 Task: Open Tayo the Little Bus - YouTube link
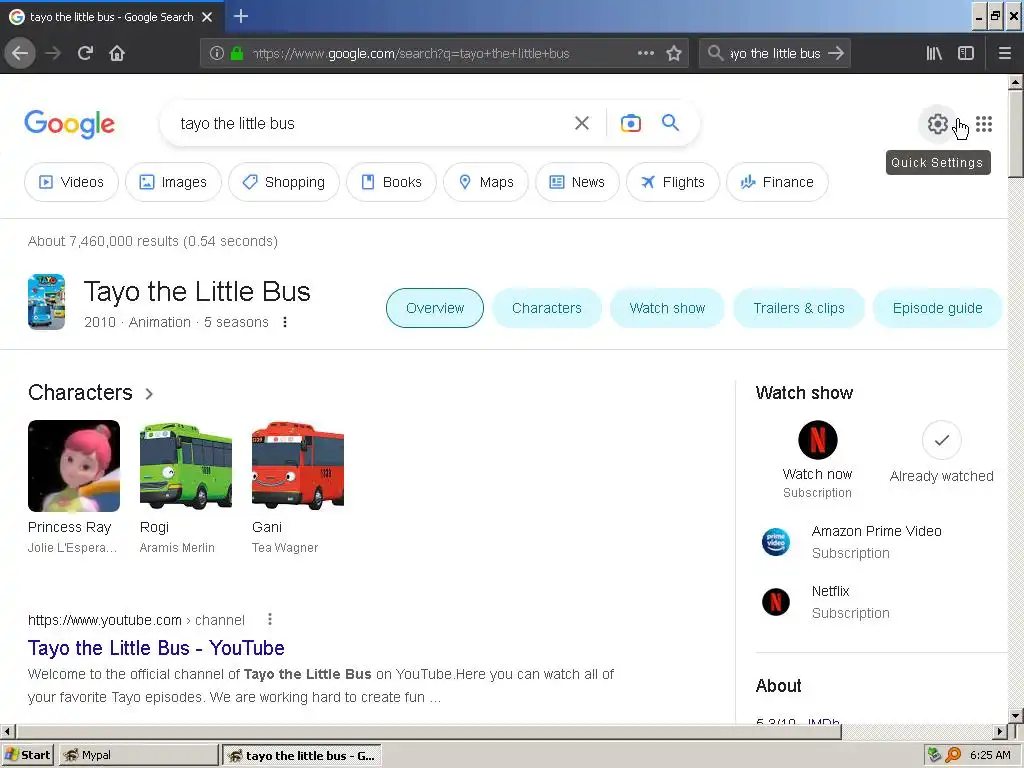click(156, 648)
